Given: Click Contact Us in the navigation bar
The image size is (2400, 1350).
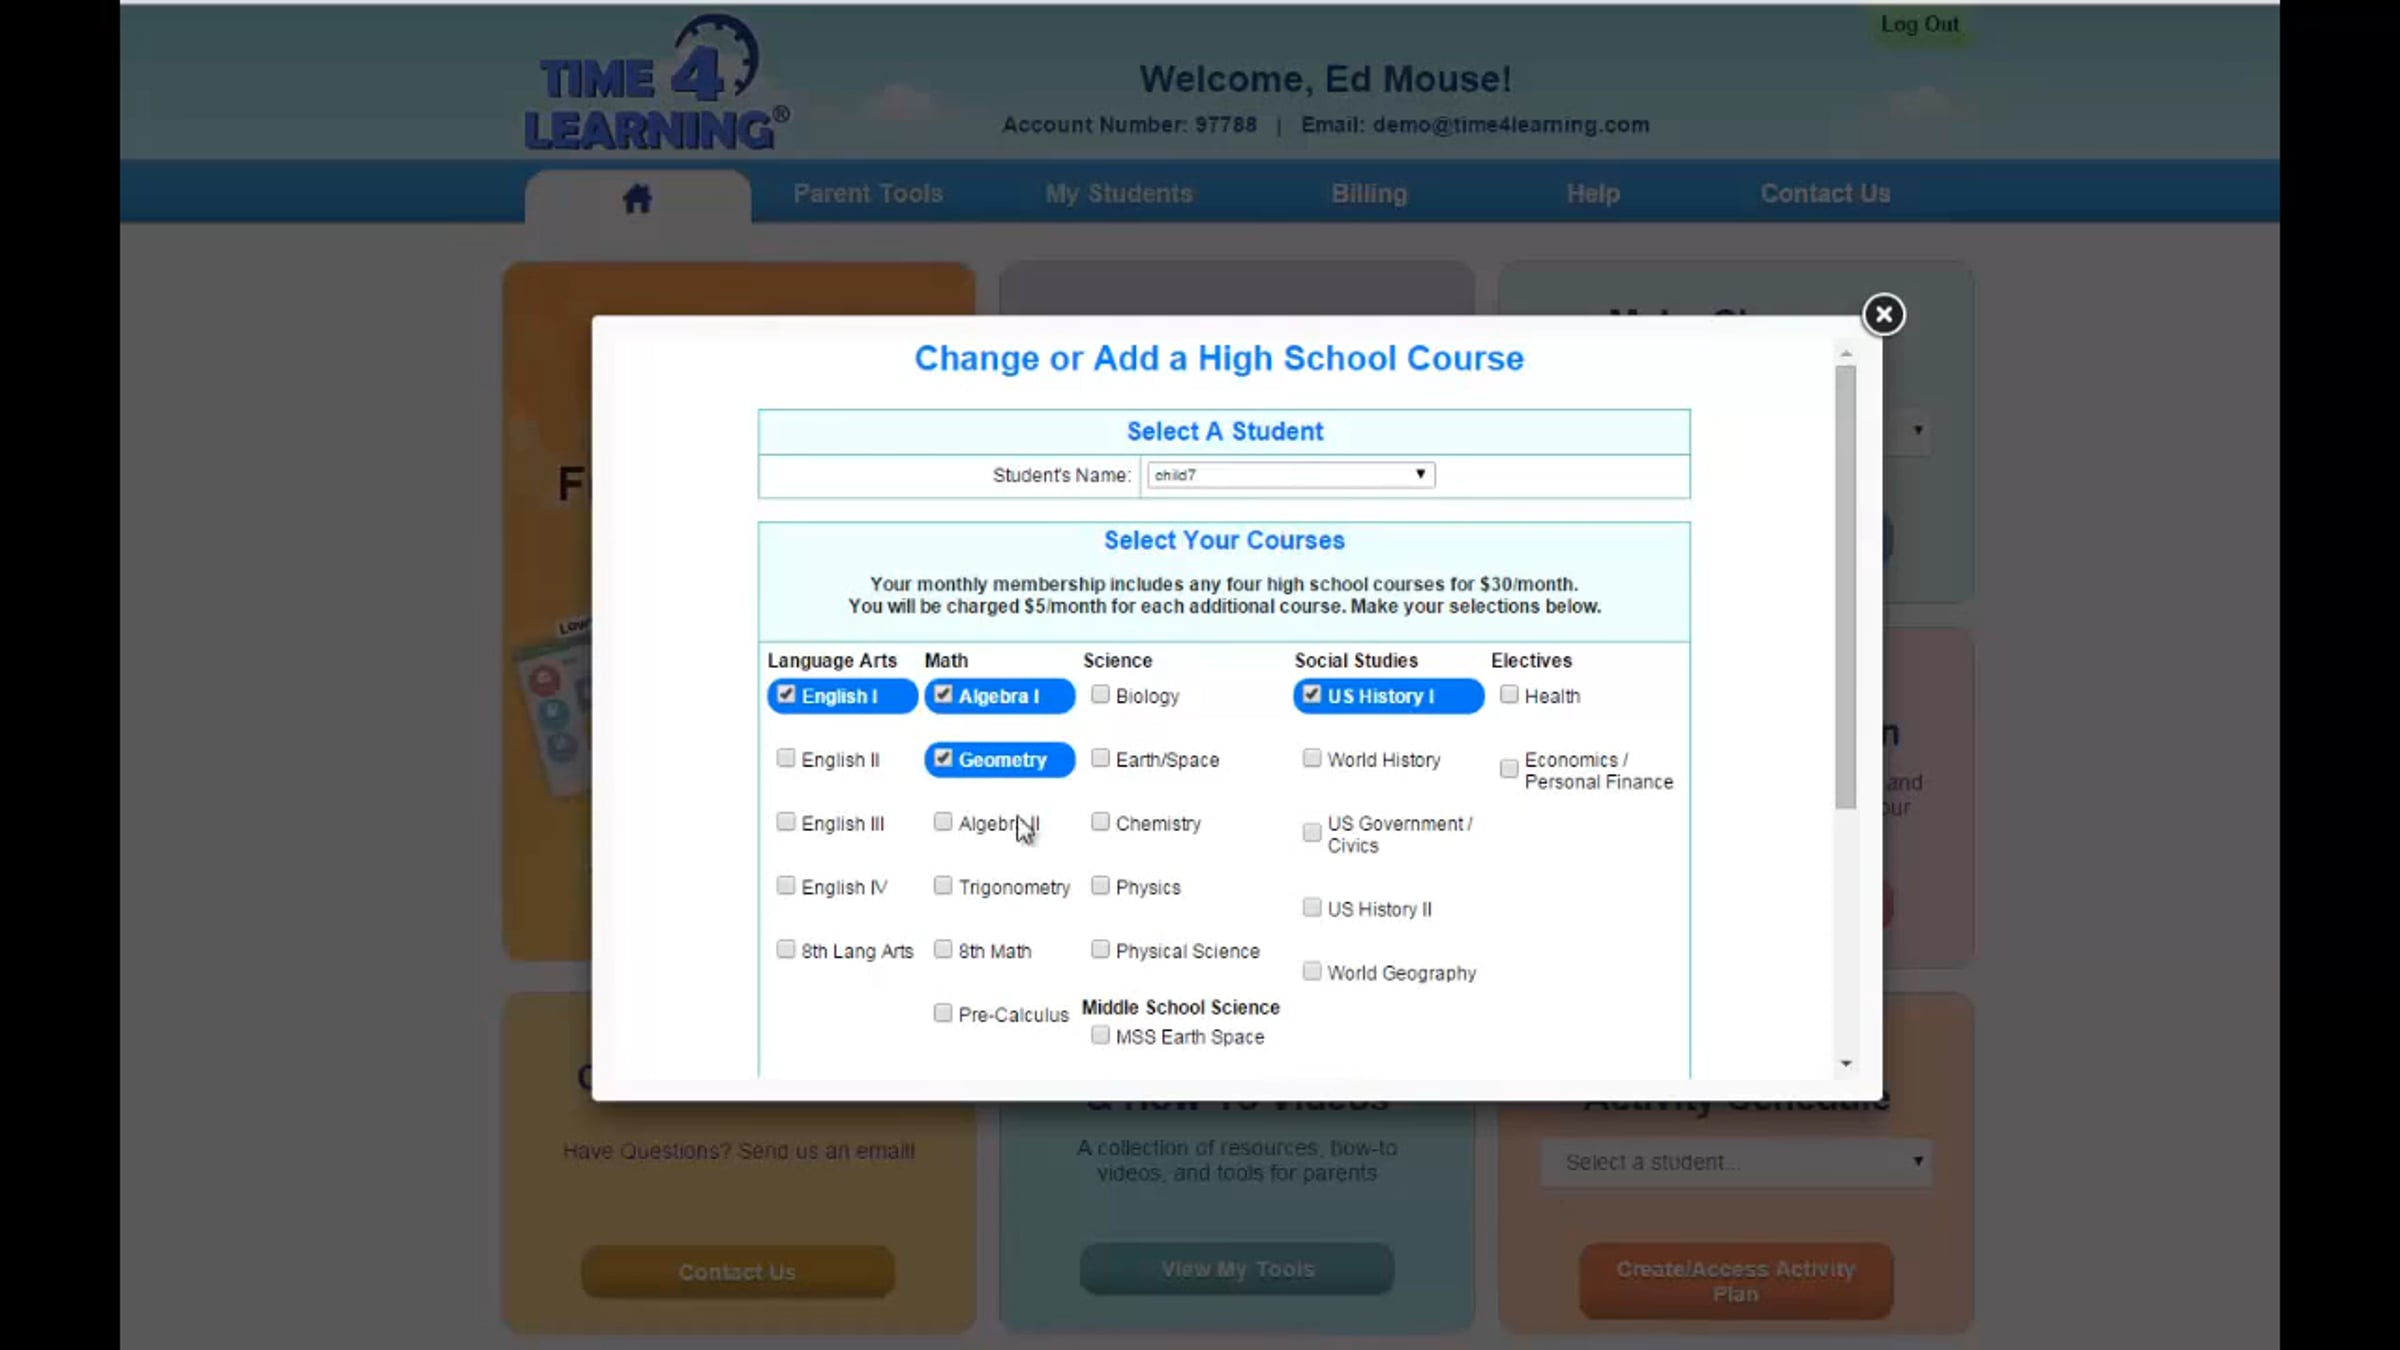Looking at the screenshot, I should (x=1825, y=193).
